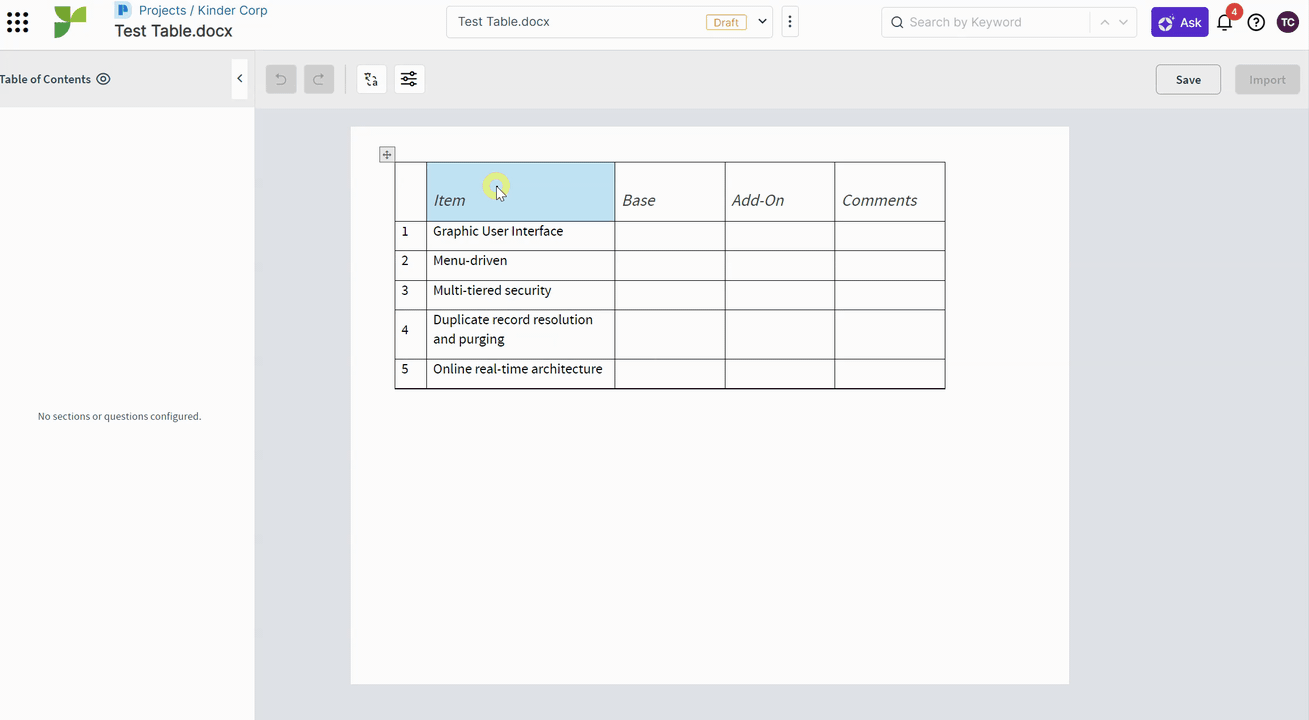Open the Ask assistant button

[1180, 22]
